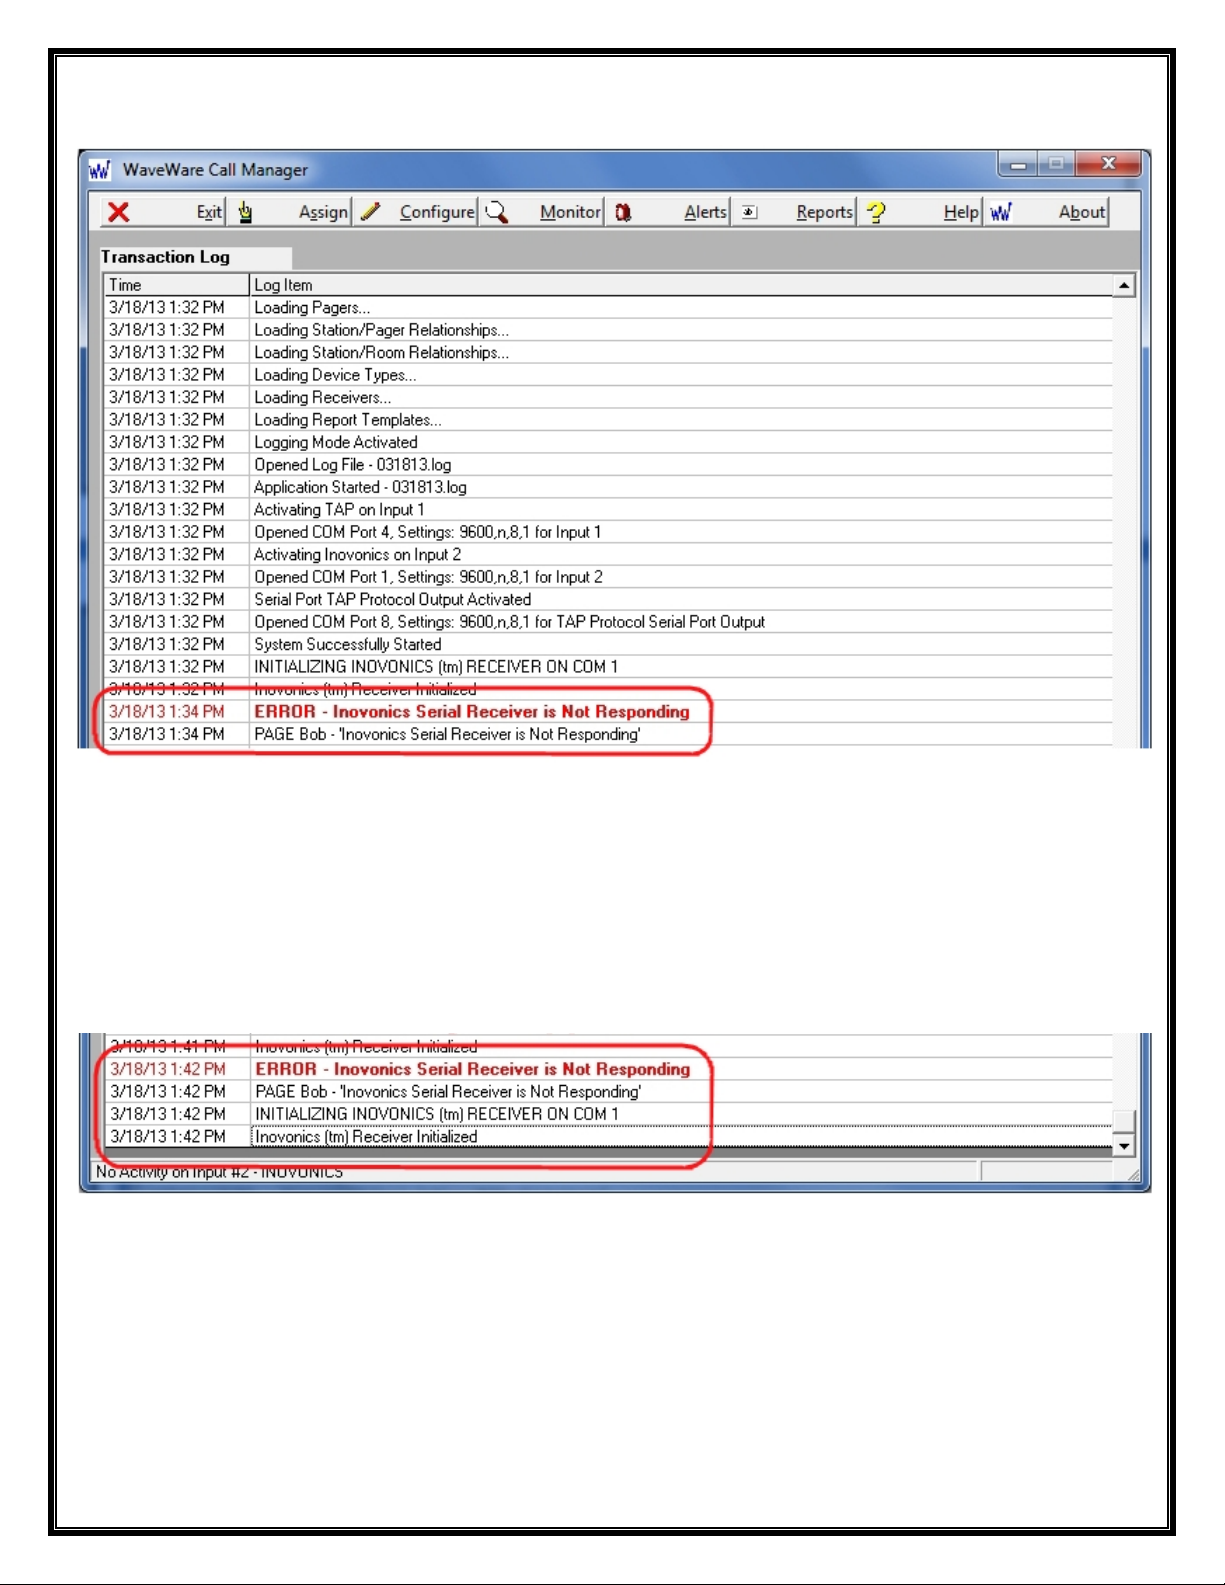Close the WaveWare Call Manager window
1225x1585 pixels.
1108,164
